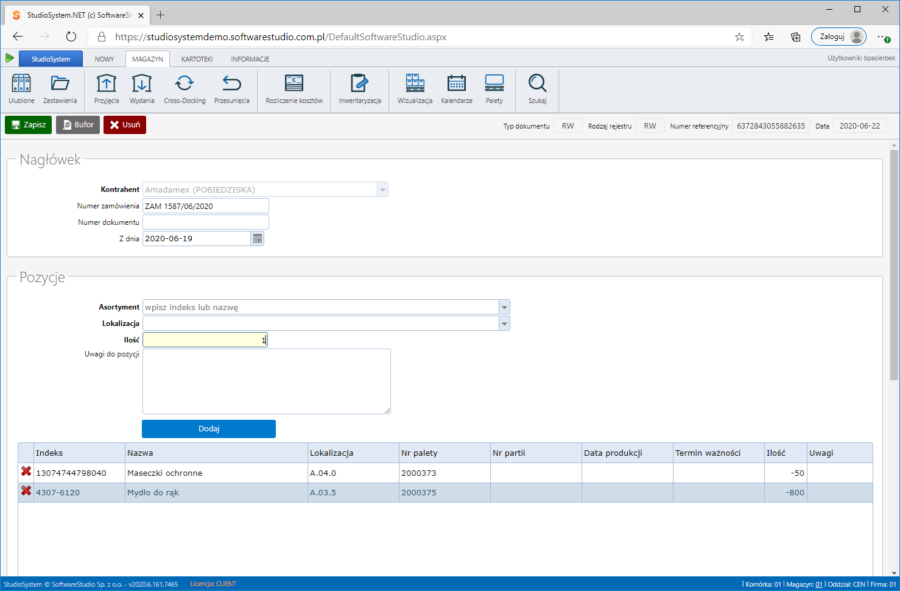
Task: Click the Ilość quantity field
Action: pyautogui.click(x=205, y=340)
